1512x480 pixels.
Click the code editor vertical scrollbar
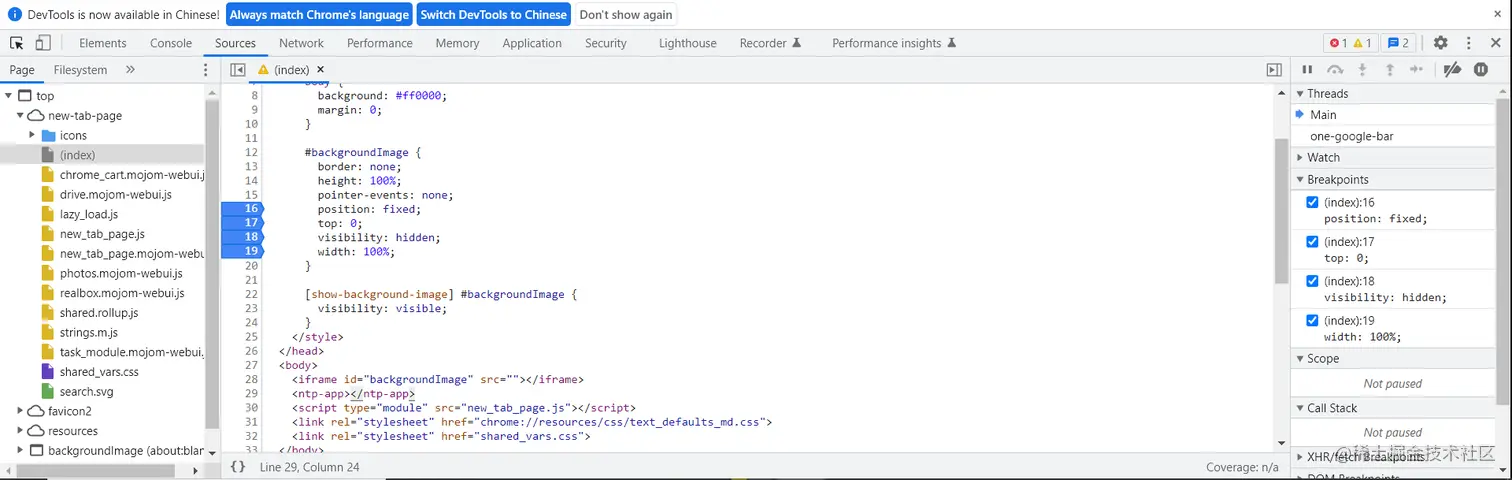tap(1281, 211)
